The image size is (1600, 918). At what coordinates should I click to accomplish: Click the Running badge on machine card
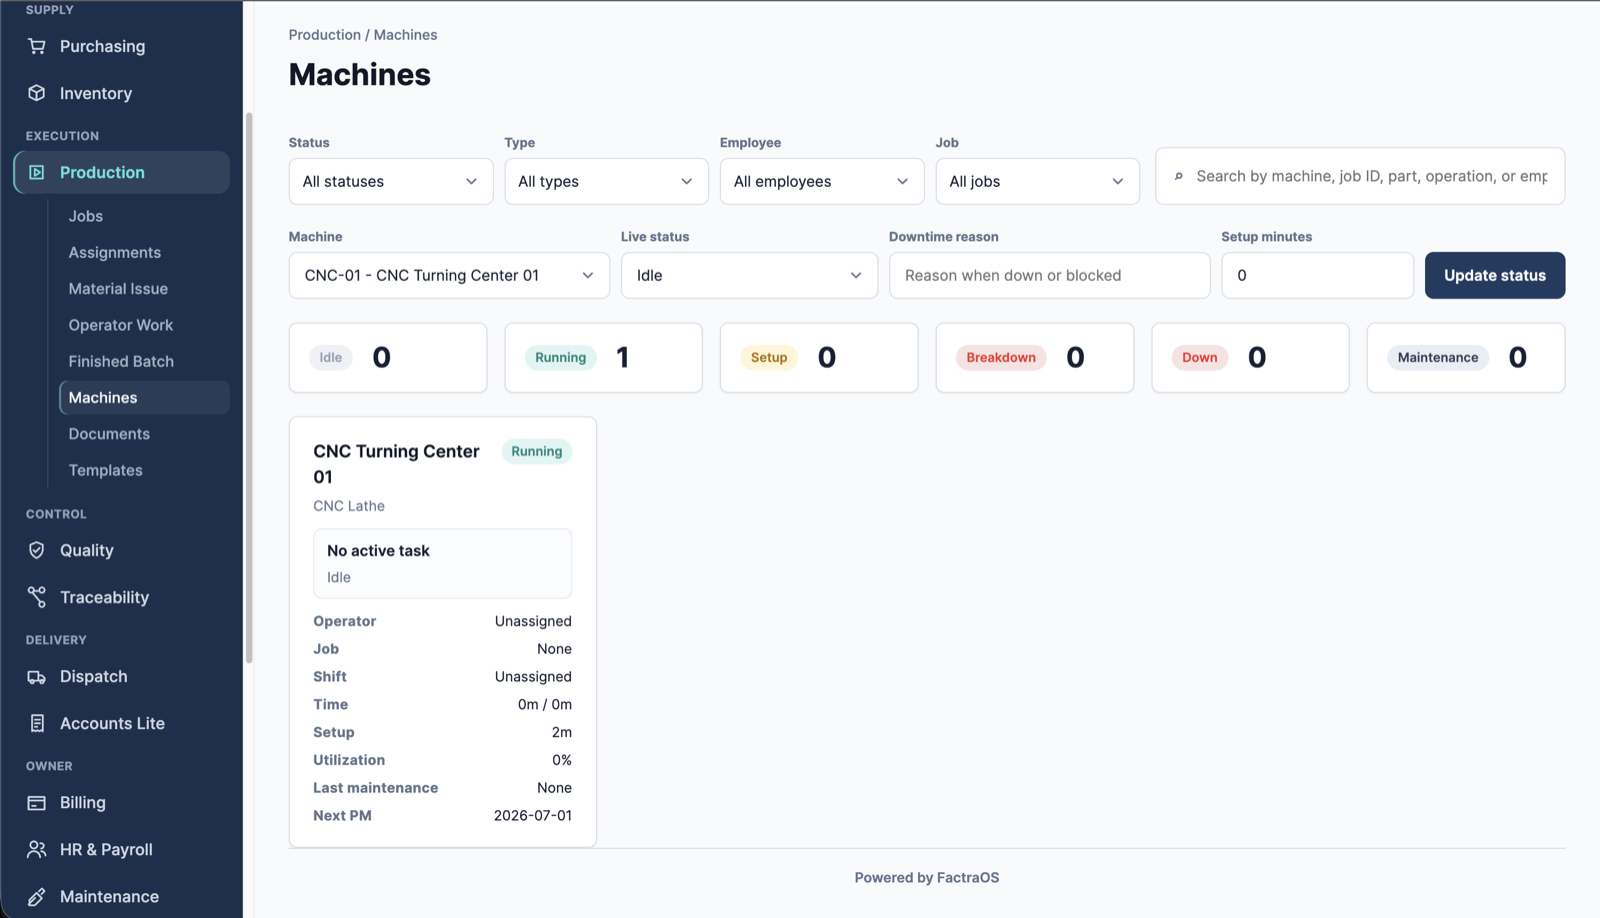pos(537,451)
